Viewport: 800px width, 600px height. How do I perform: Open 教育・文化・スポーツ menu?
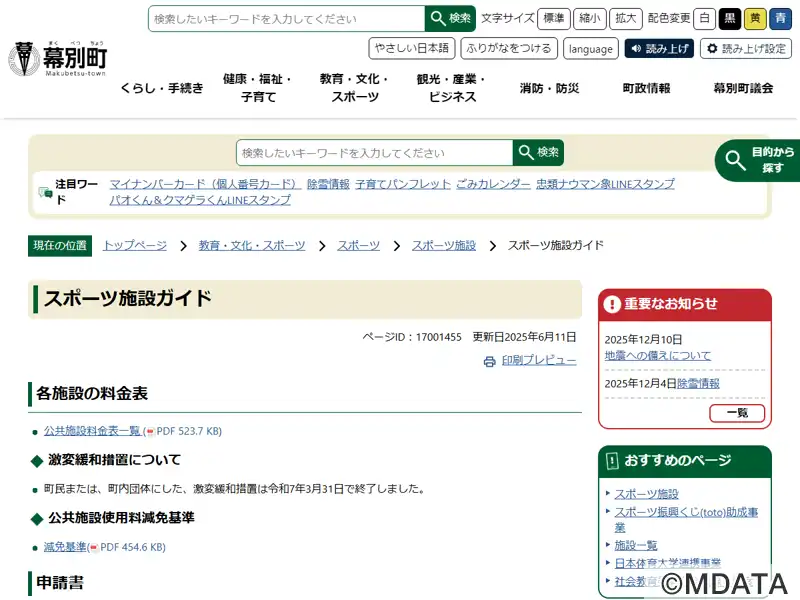click(x=355, y=88)
